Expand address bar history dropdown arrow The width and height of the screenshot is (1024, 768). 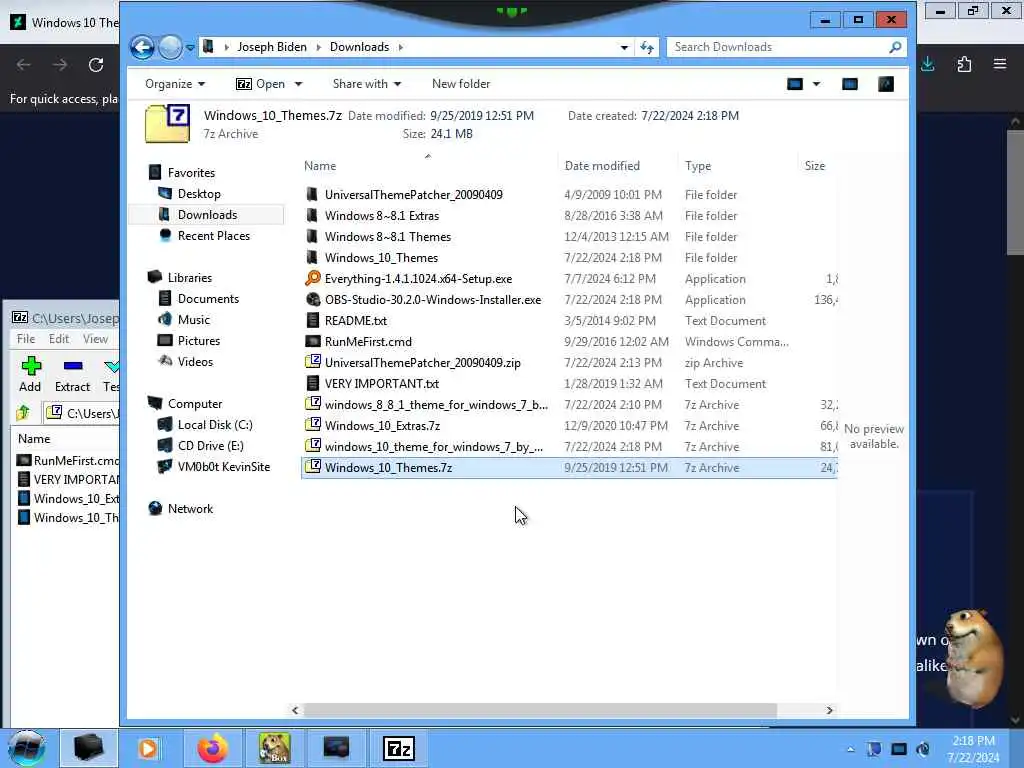pos(624,48)
